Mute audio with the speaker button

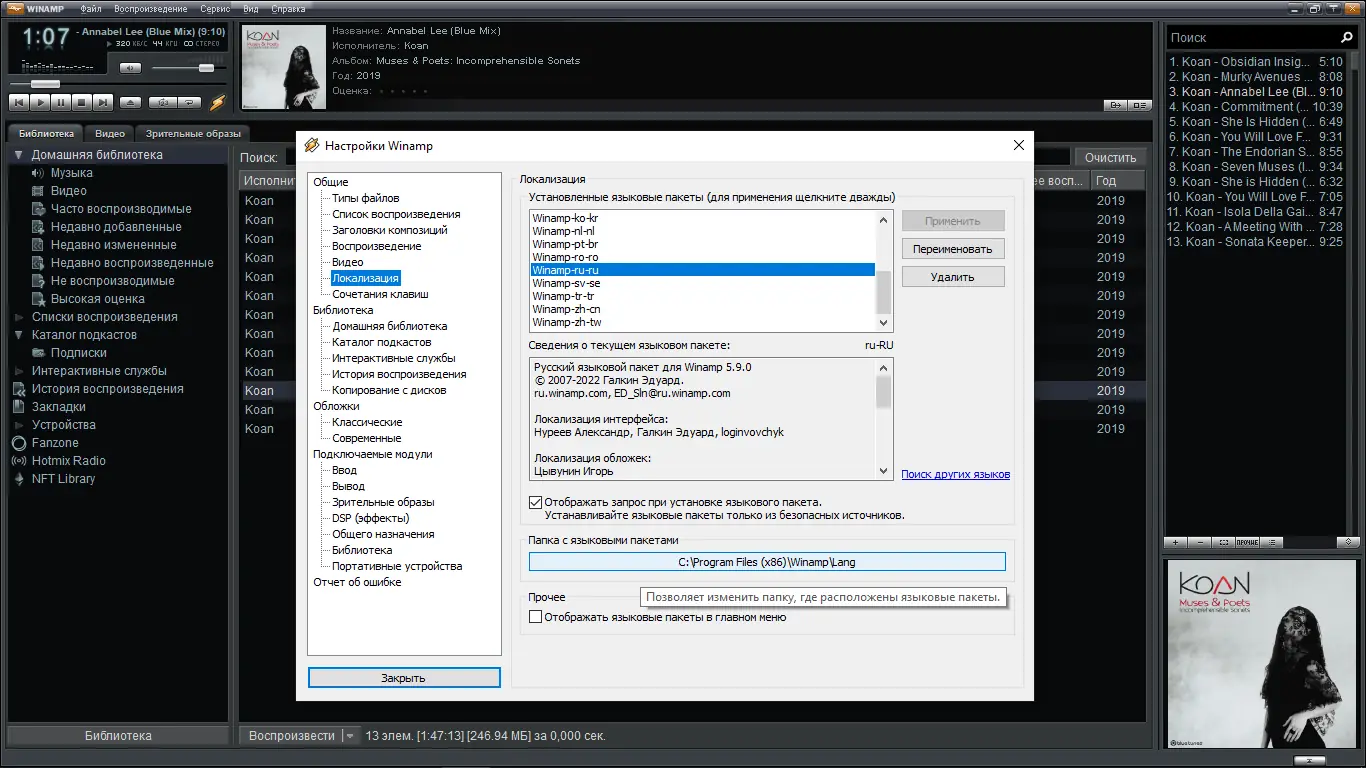(130, 68)
